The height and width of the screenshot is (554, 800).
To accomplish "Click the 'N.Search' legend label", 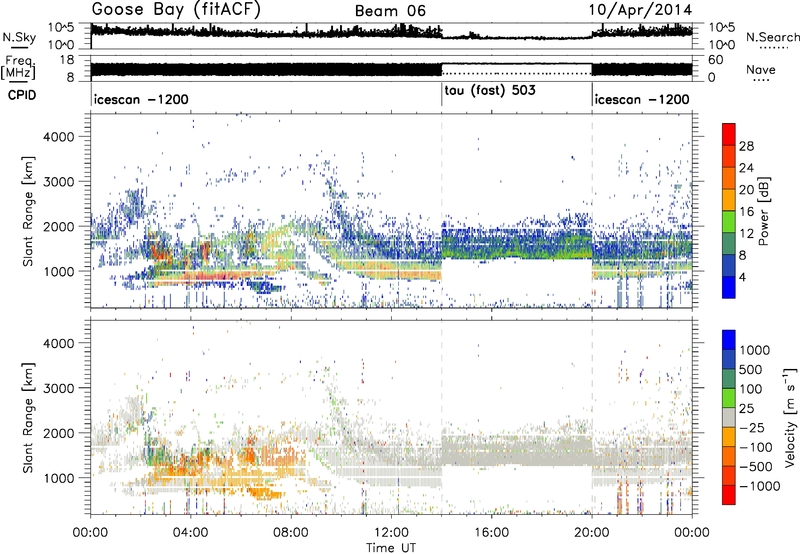I will point(772,37).
